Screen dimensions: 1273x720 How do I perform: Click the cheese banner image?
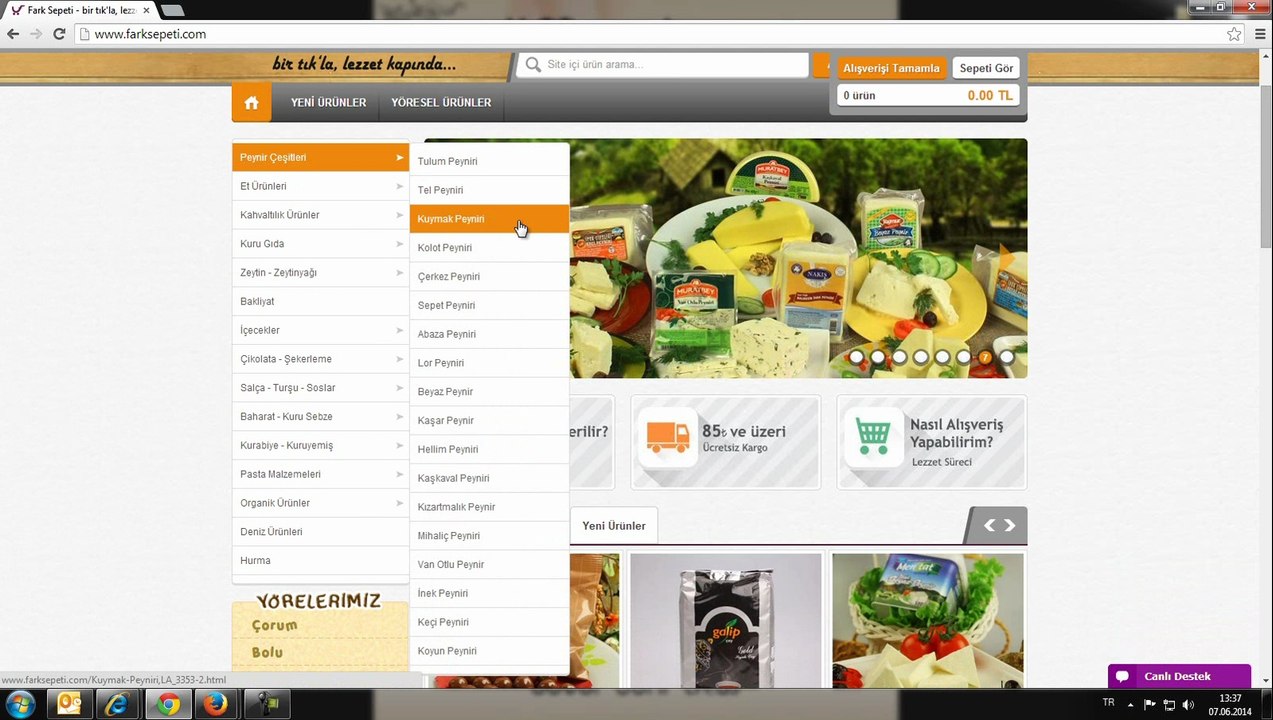pyautogui.click(x=798, y=258)
